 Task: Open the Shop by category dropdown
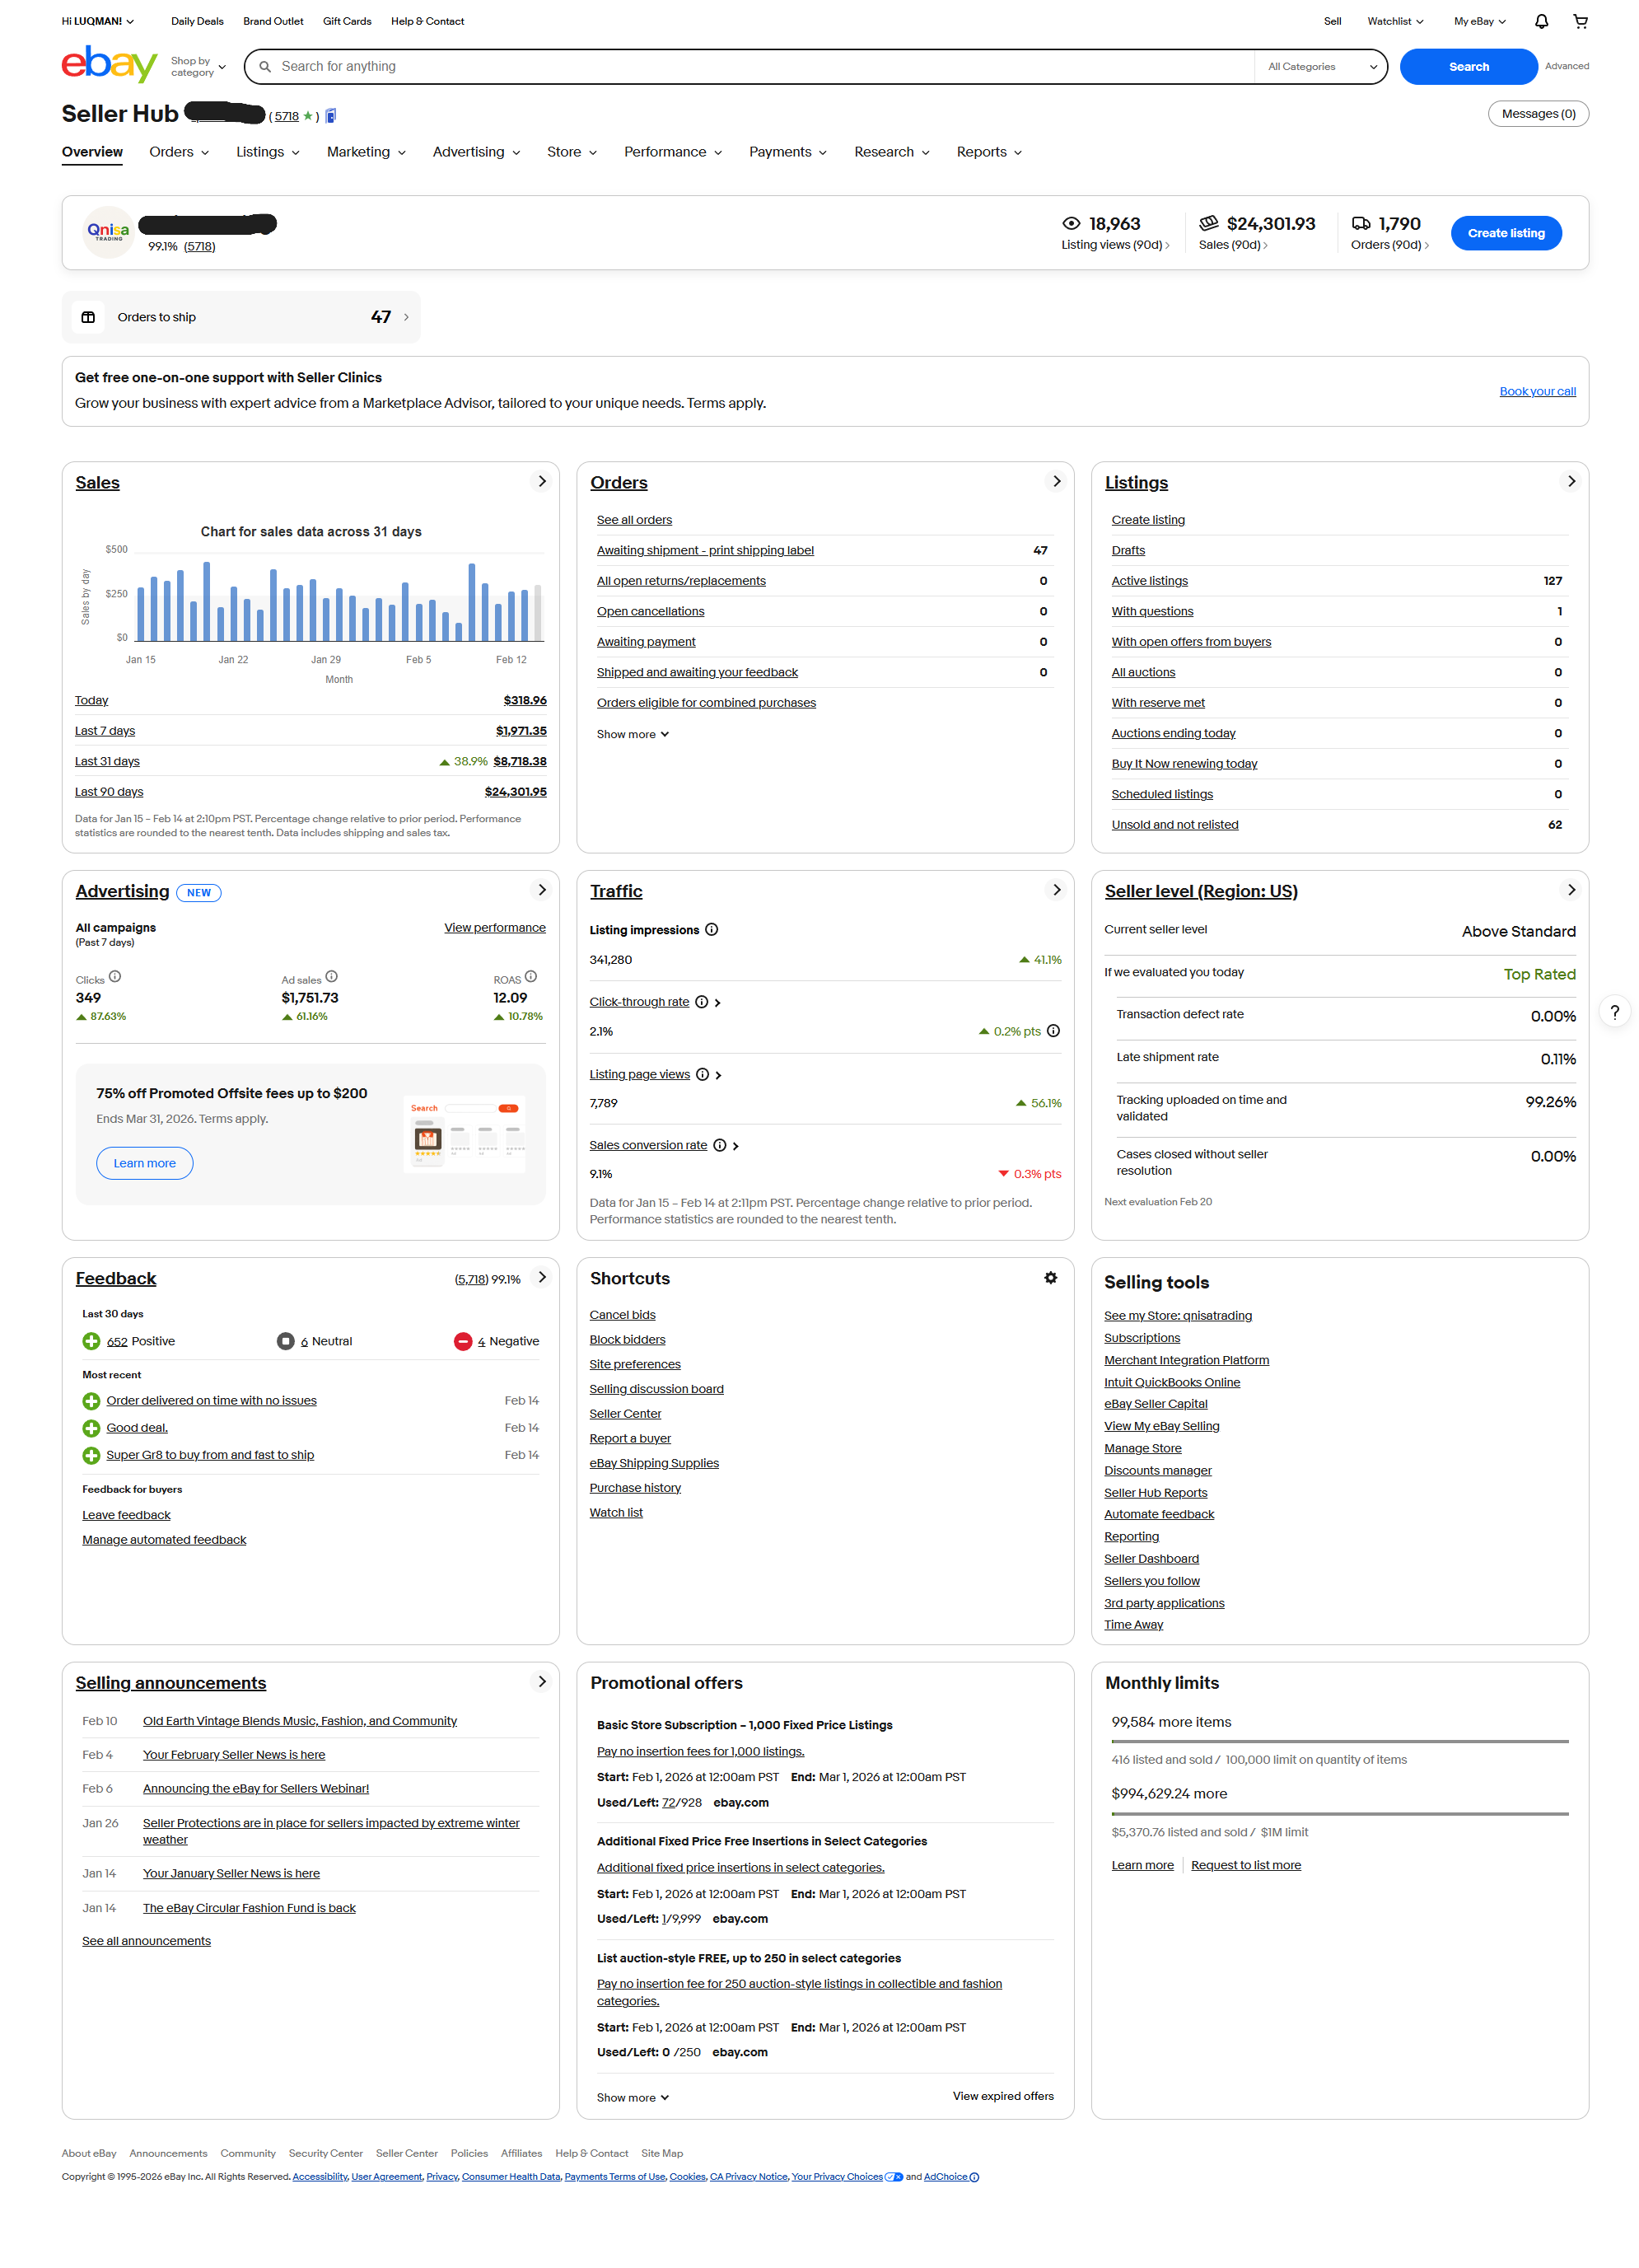tap(198, 67)
